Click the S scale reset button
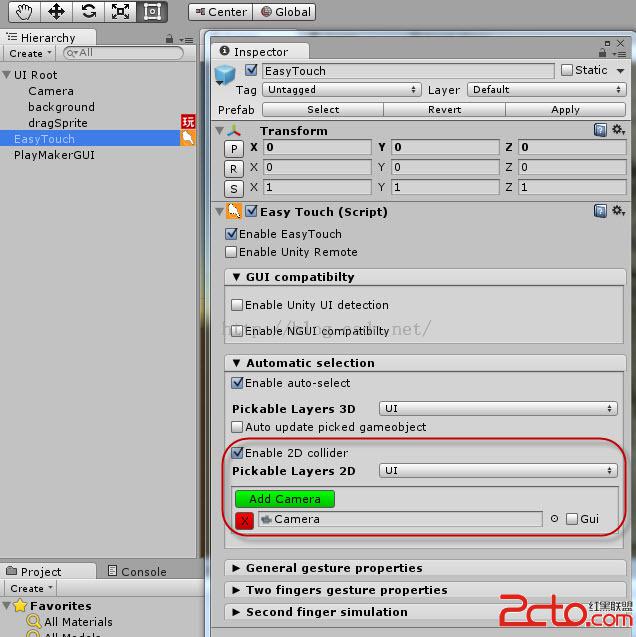Screen dimensions: 636x637 (234, 188)
